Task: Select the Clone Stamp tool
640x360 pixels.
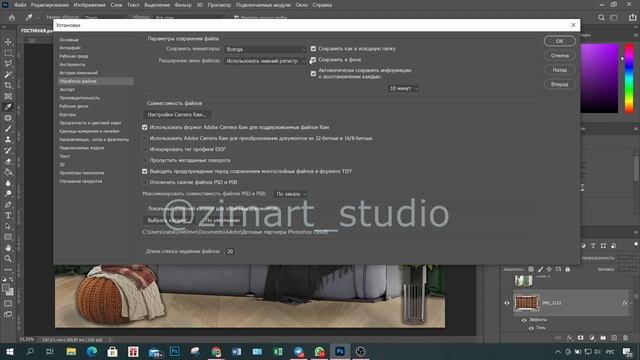Action: click(8, 140)
